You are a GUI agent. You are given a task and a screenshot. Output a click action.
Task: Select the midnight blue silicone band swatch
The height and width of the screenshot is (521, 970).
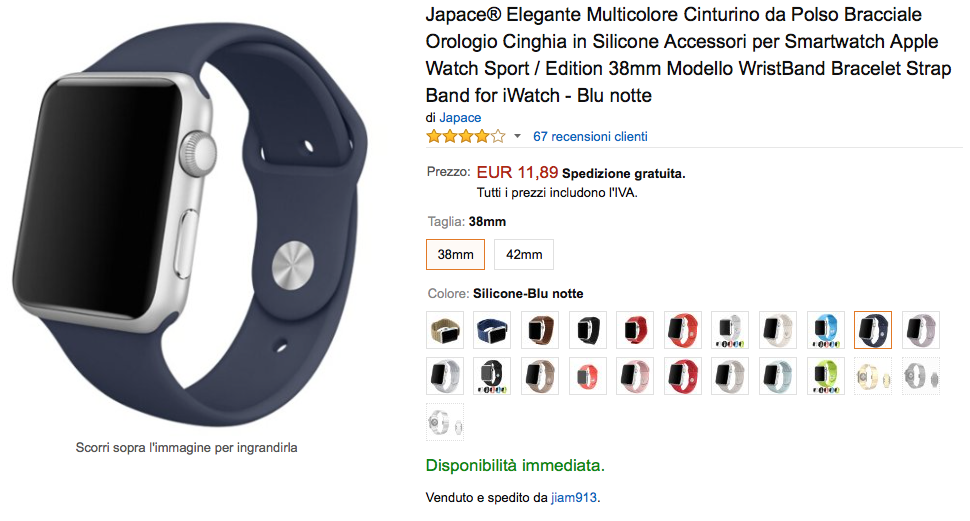coord(873,330)
